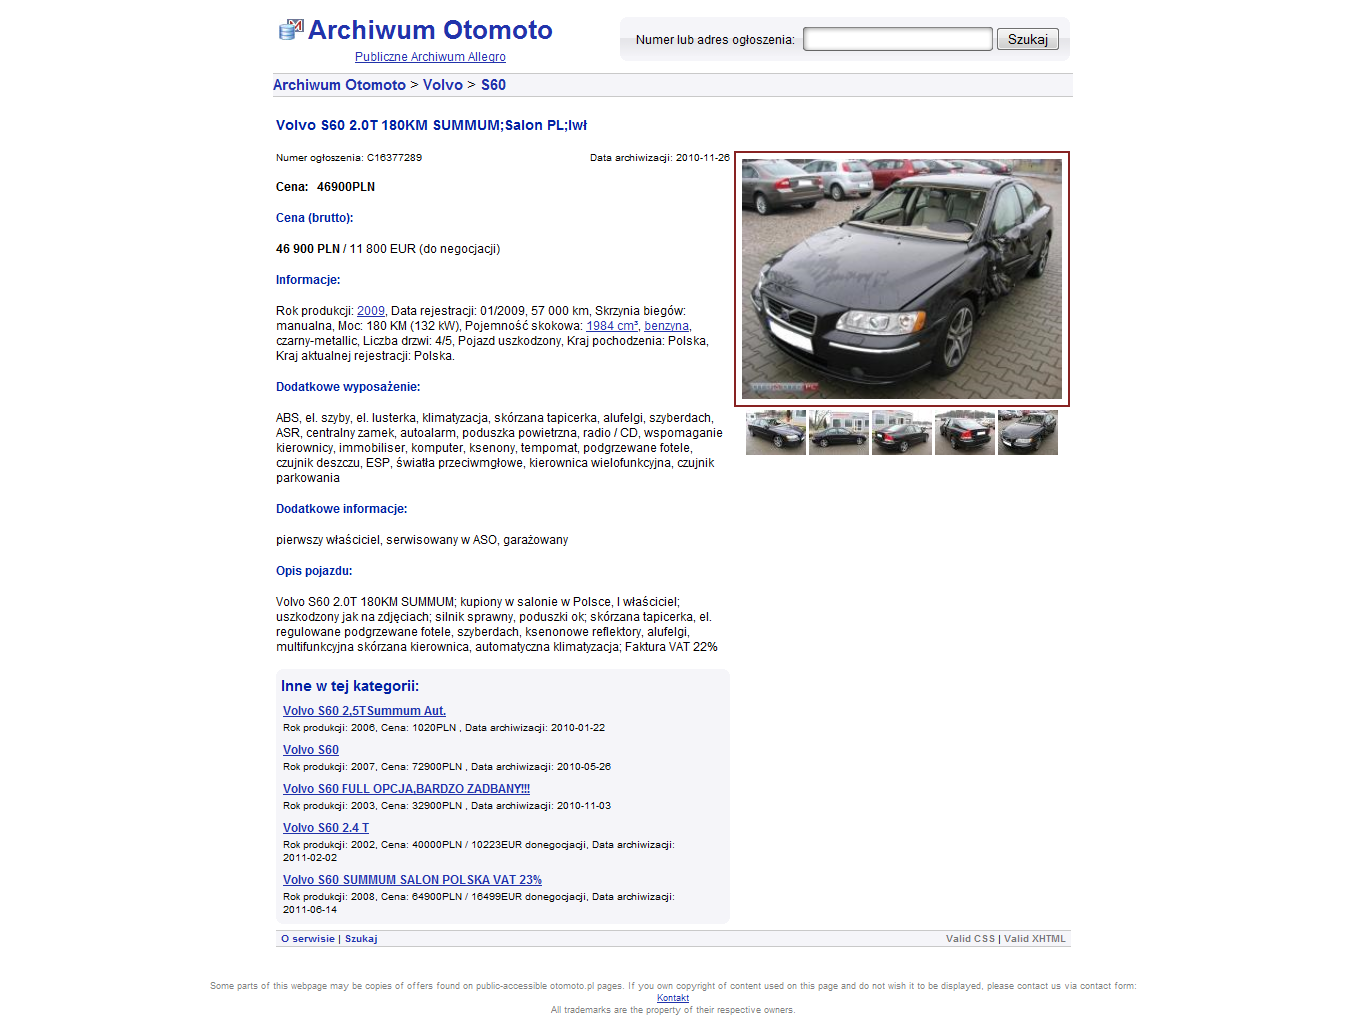The image size is (1346, 1024).
Task: Open Volvo S60 2.4 T listing
Action: (x=326, y=828)
